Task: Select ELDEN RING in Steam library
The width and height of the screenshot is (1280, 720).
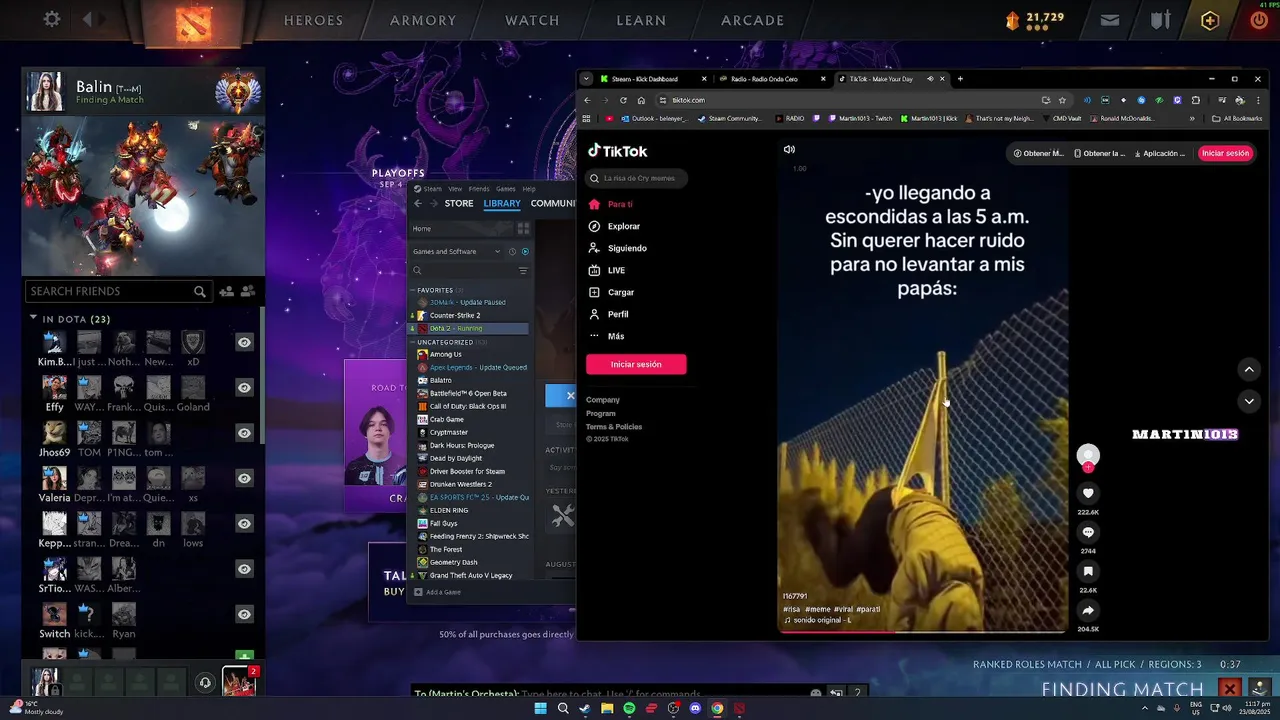Action: click(x=449, y=510)
